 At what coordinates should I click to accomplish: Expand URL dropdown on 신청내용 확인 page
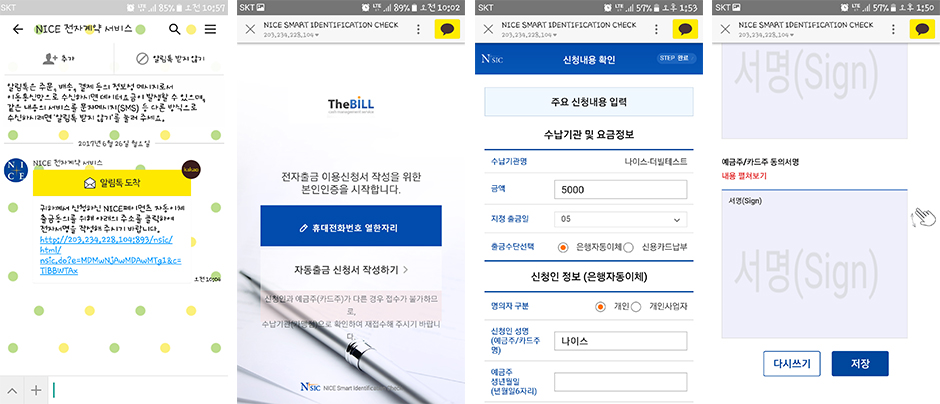[556, 35]
